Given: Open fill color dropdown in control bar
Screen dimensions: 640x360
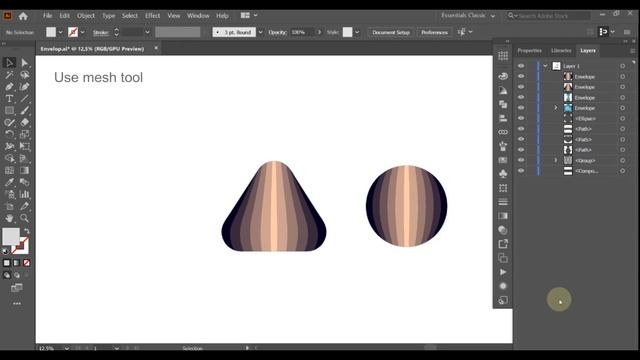Looking at the screenshot, I should click(x=60, y=32).
